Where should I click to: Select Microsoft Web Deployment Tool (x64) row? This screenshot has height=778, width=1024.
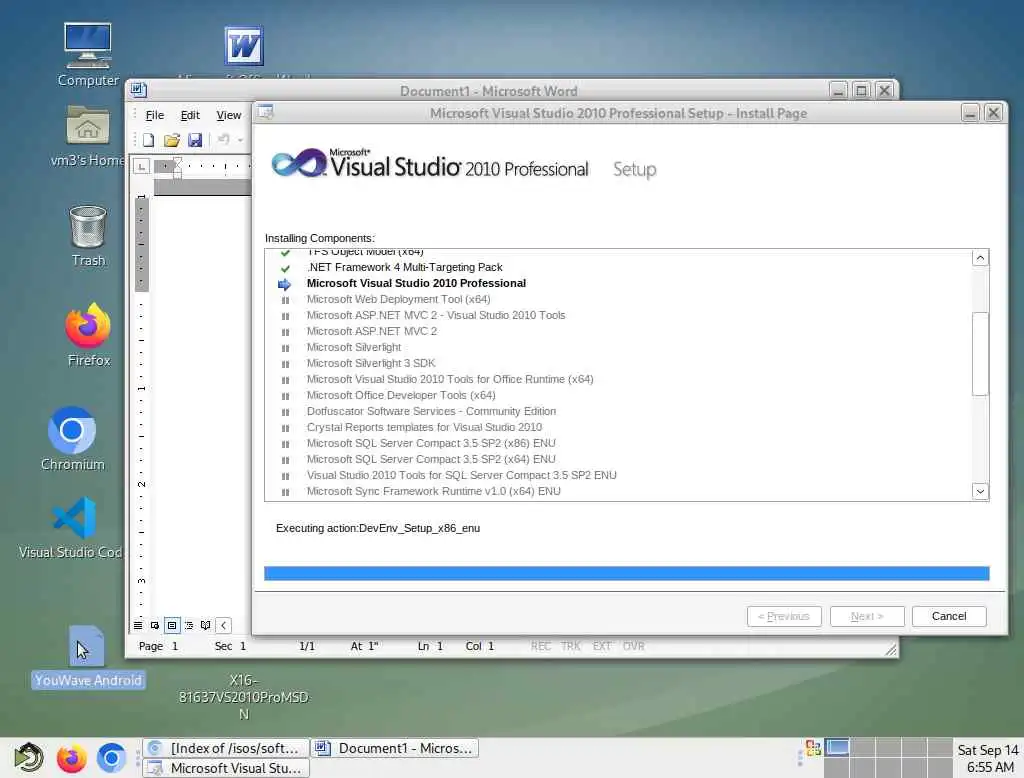[x=398, y=299]
